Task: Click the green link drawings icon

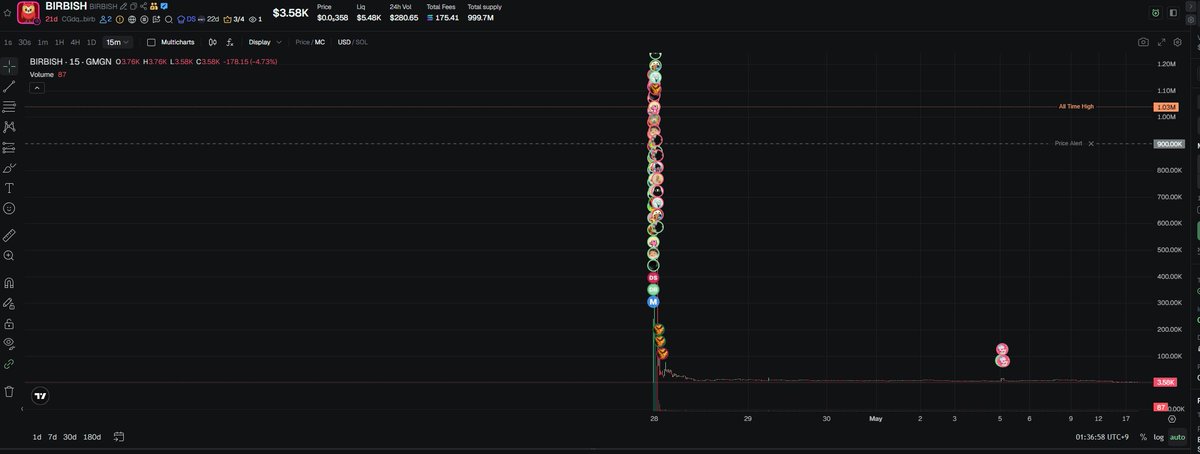Action: click(x=9, y=364)
